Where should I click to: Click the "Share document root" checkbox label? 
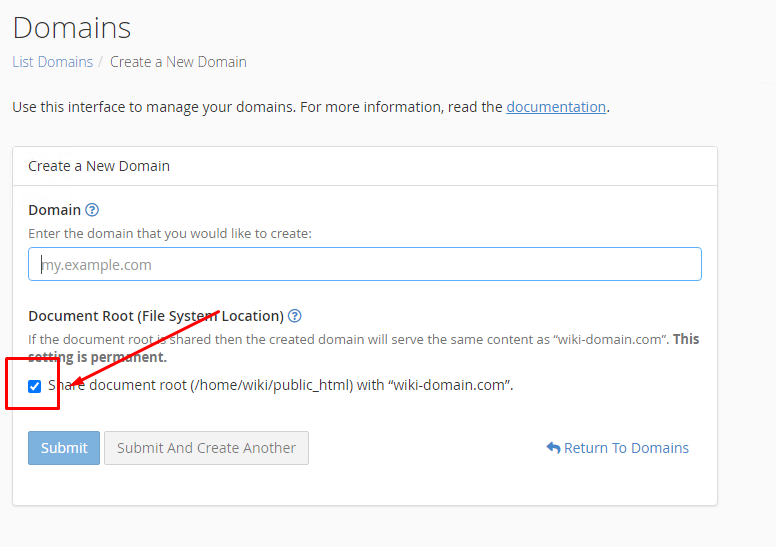pyautogui.click(x=280, y=385)
